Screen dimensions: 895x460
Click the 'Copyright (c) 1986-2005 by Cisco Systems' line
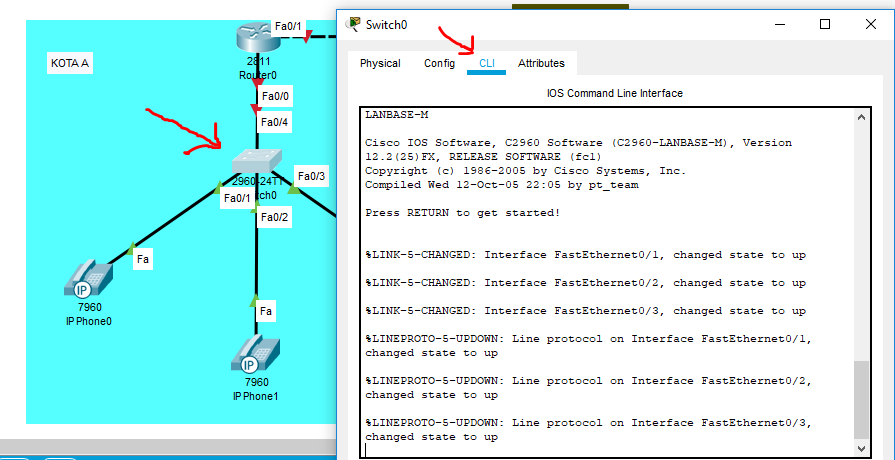[x=526, y=171]
